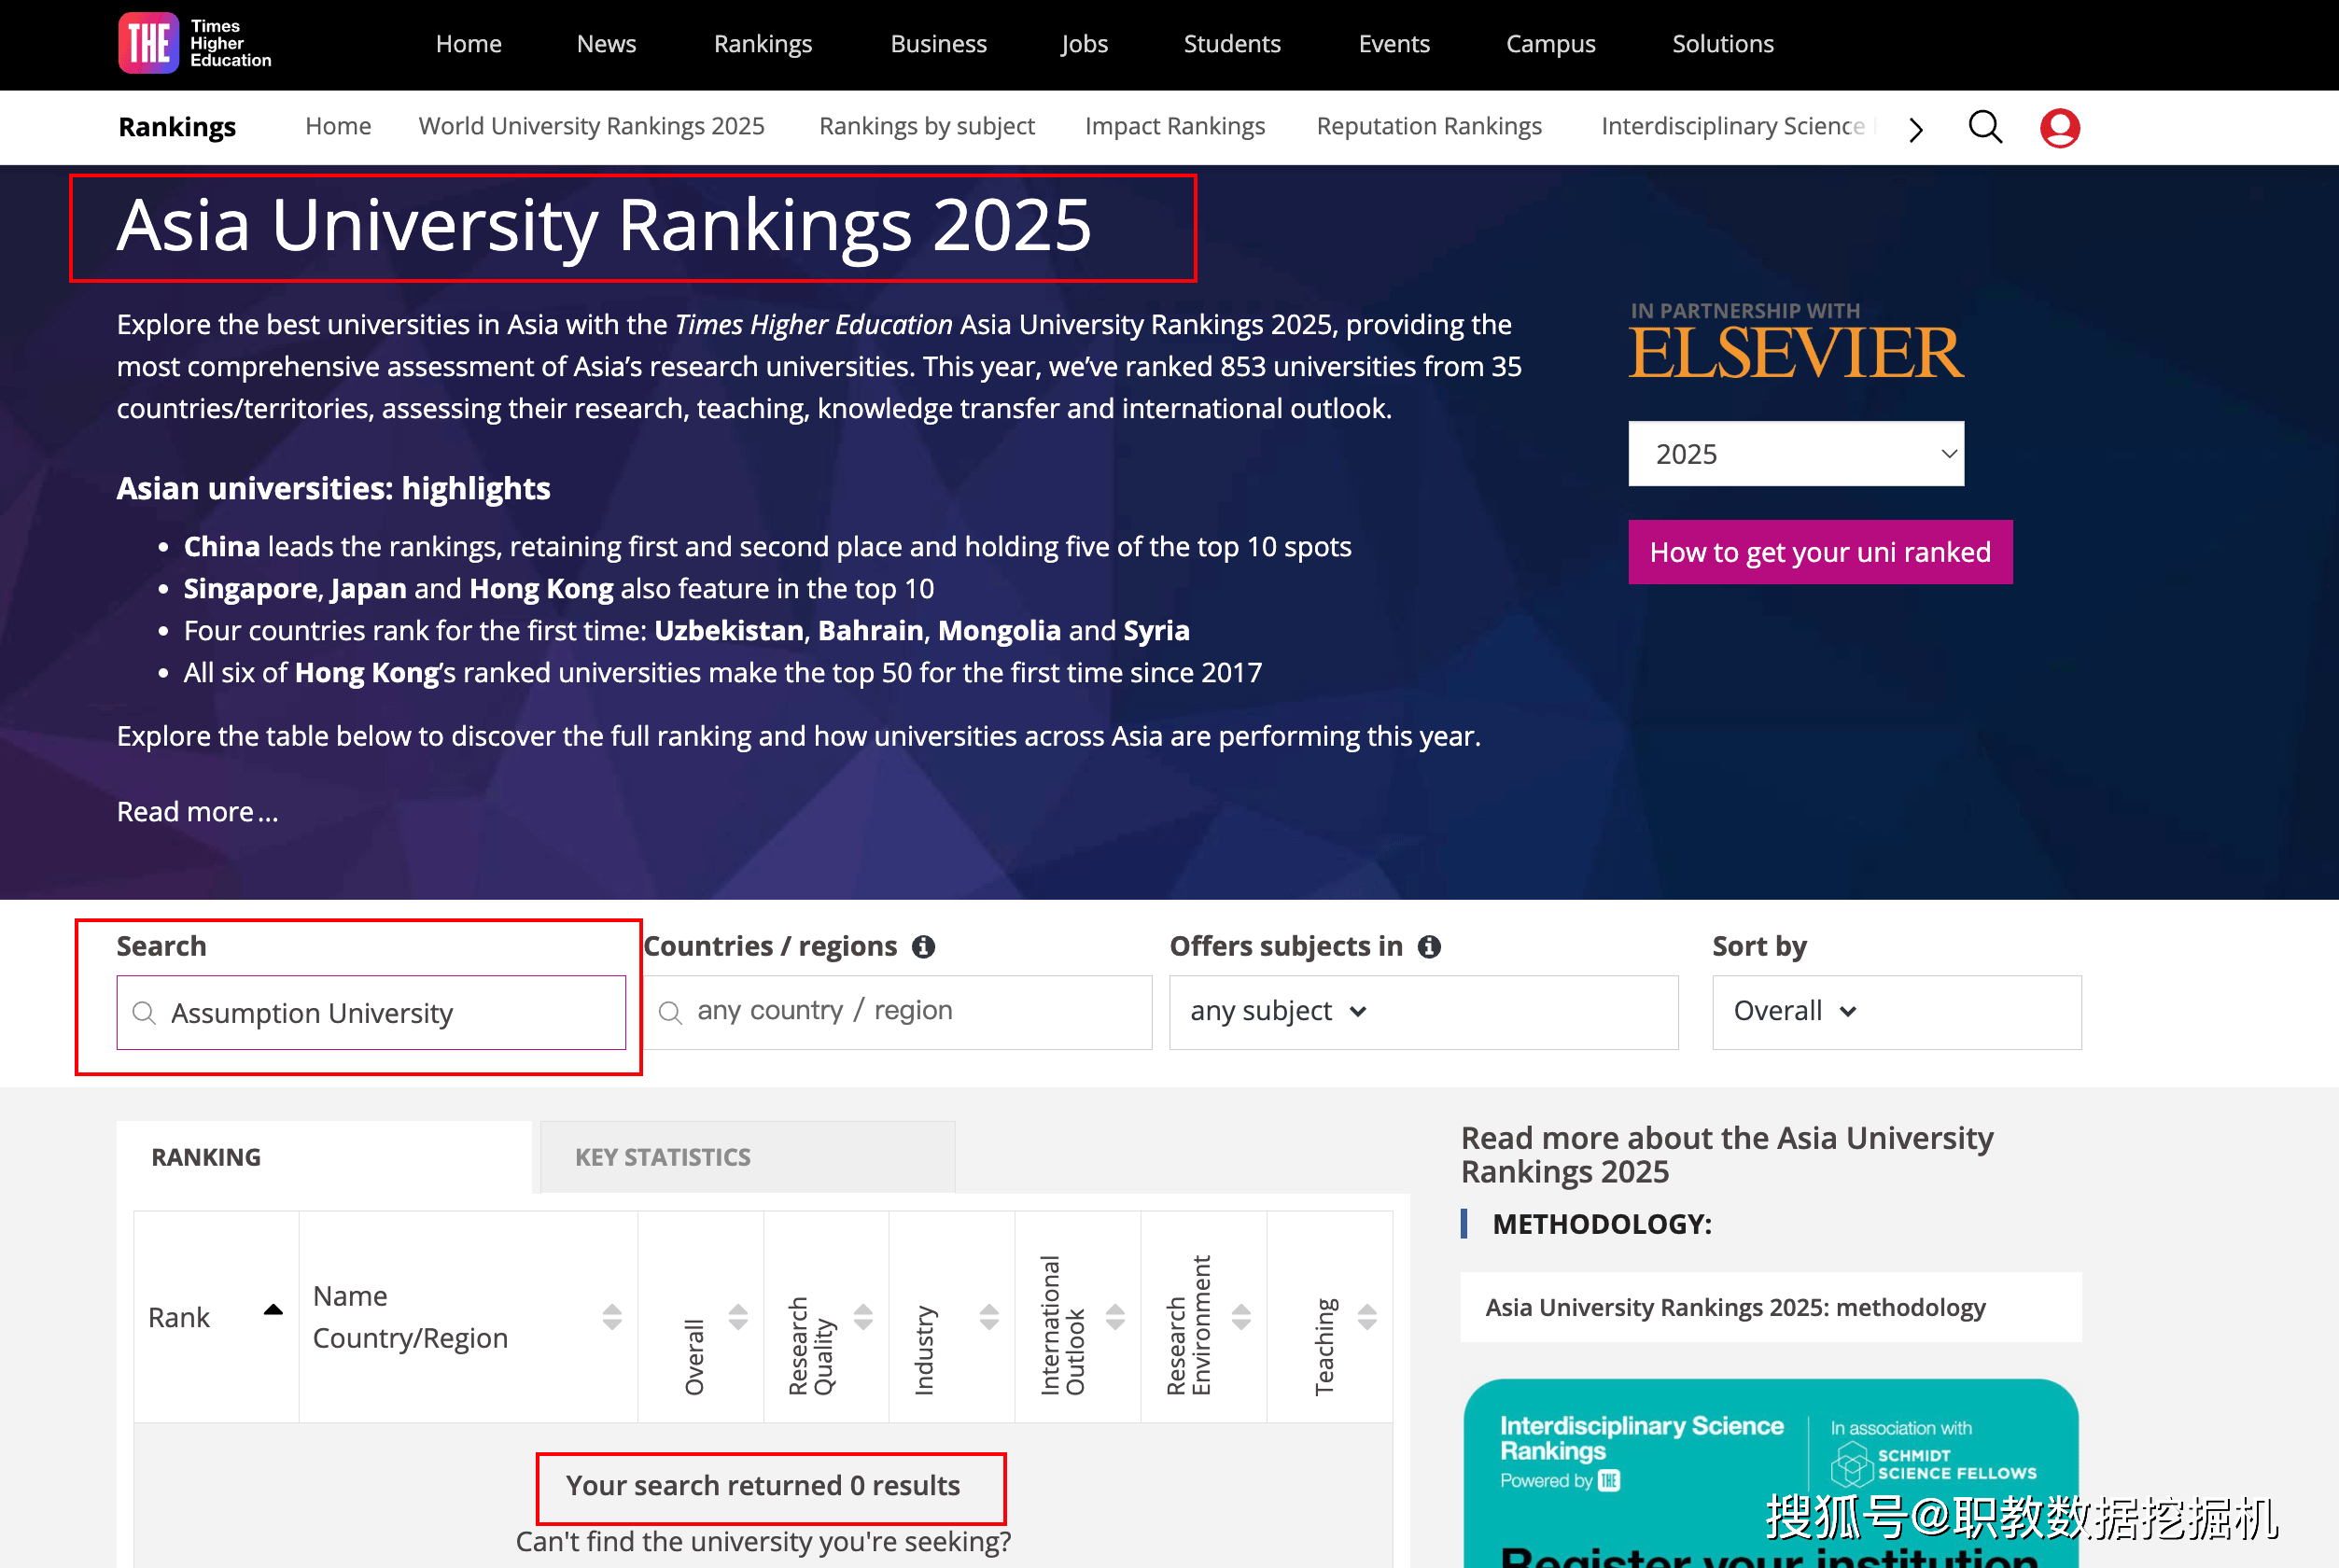
Task: Click the red user account icon
Action: coord(2059,128)
